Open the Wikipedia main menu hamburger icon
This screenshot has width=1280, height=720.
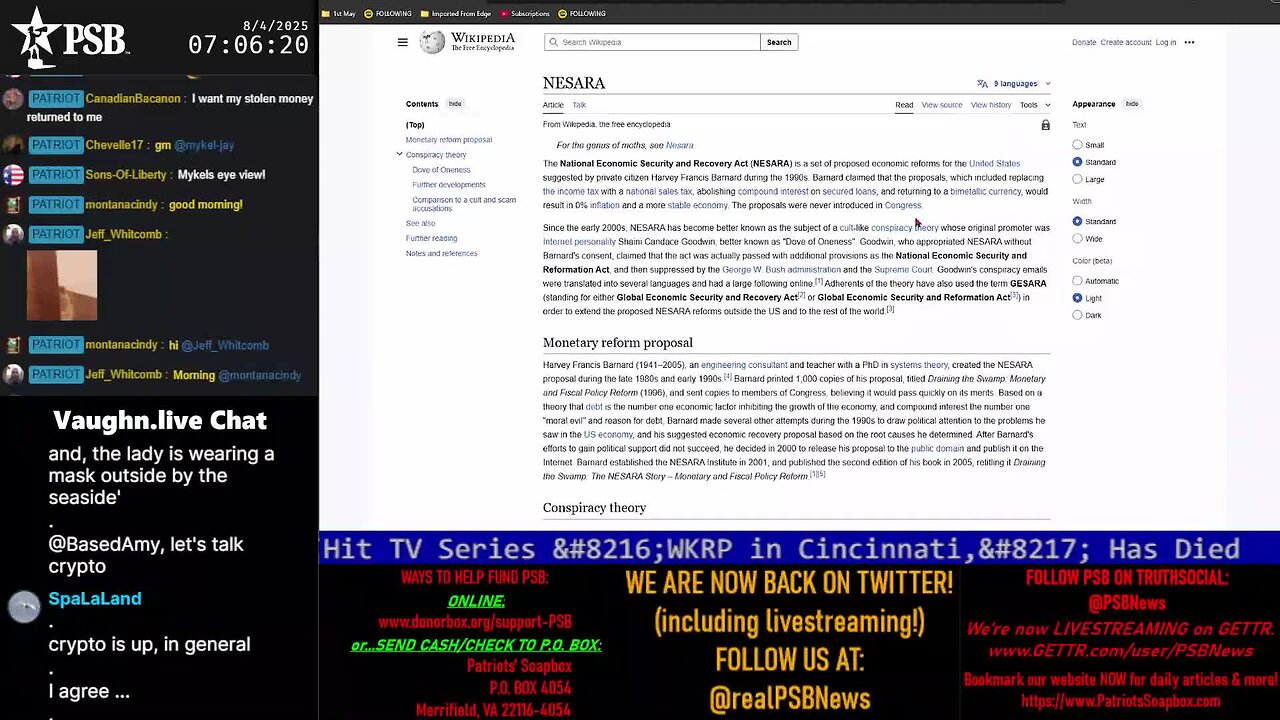pyautogui.click(x=402, y=42)
